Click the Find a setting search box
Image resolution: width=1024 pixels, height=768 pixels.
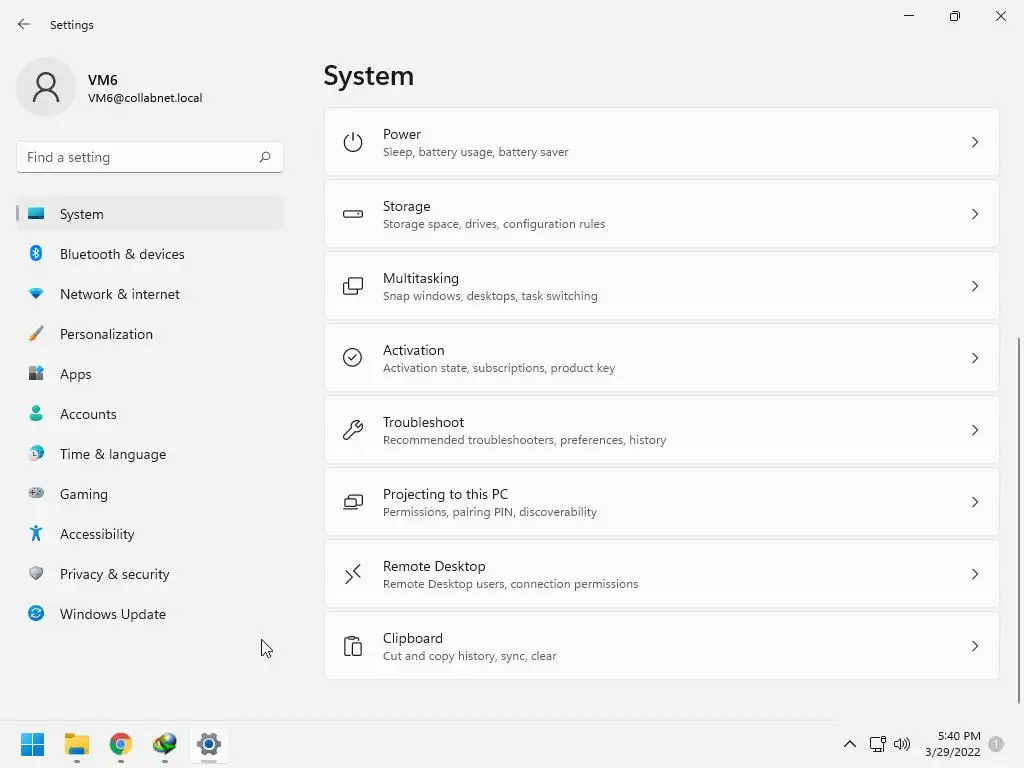[140, 157]
